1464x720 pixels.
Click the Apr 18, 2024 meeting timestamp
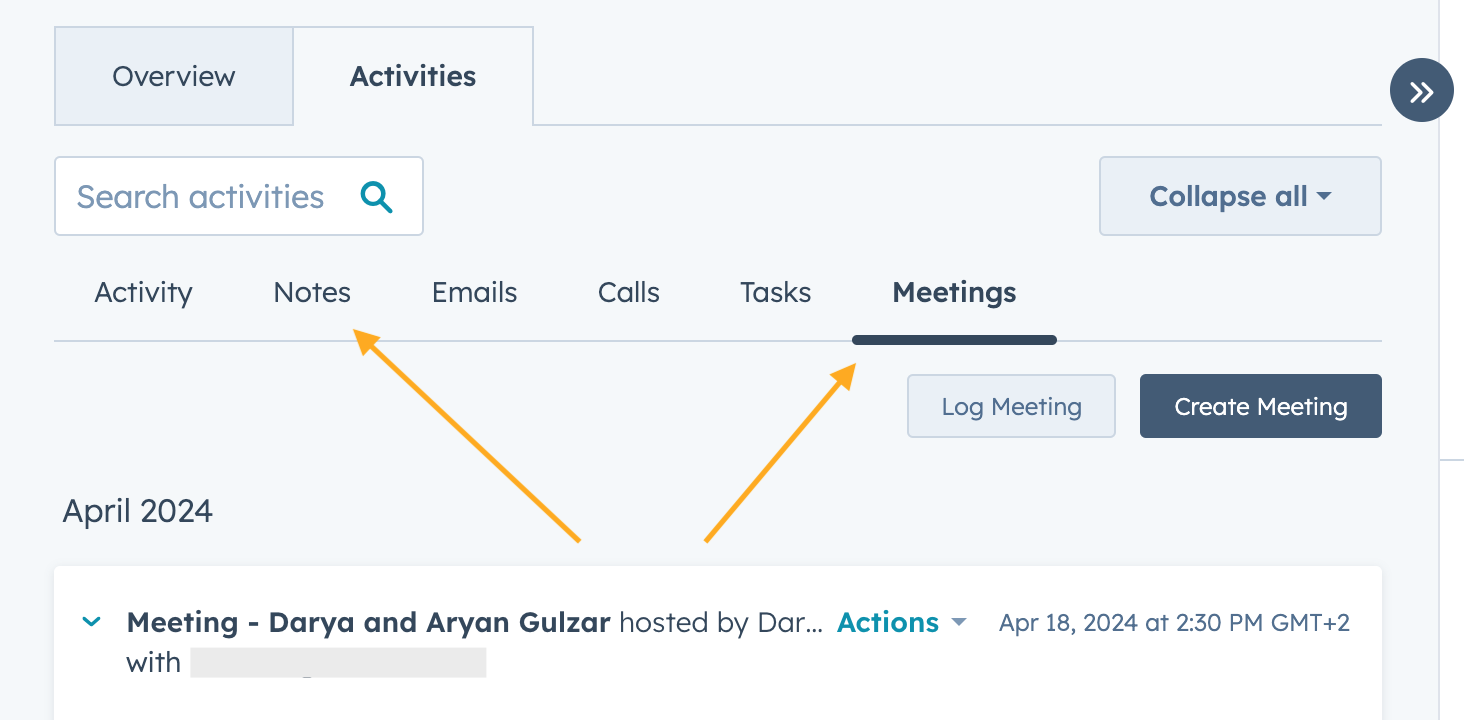tap(1174, 624)
